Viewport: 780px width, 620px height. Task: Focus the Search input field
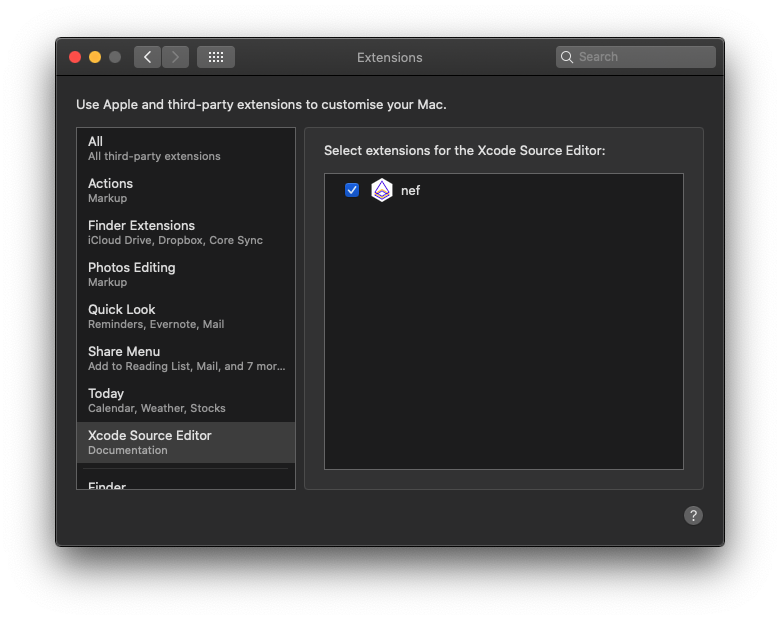click(x=636, y=57)
